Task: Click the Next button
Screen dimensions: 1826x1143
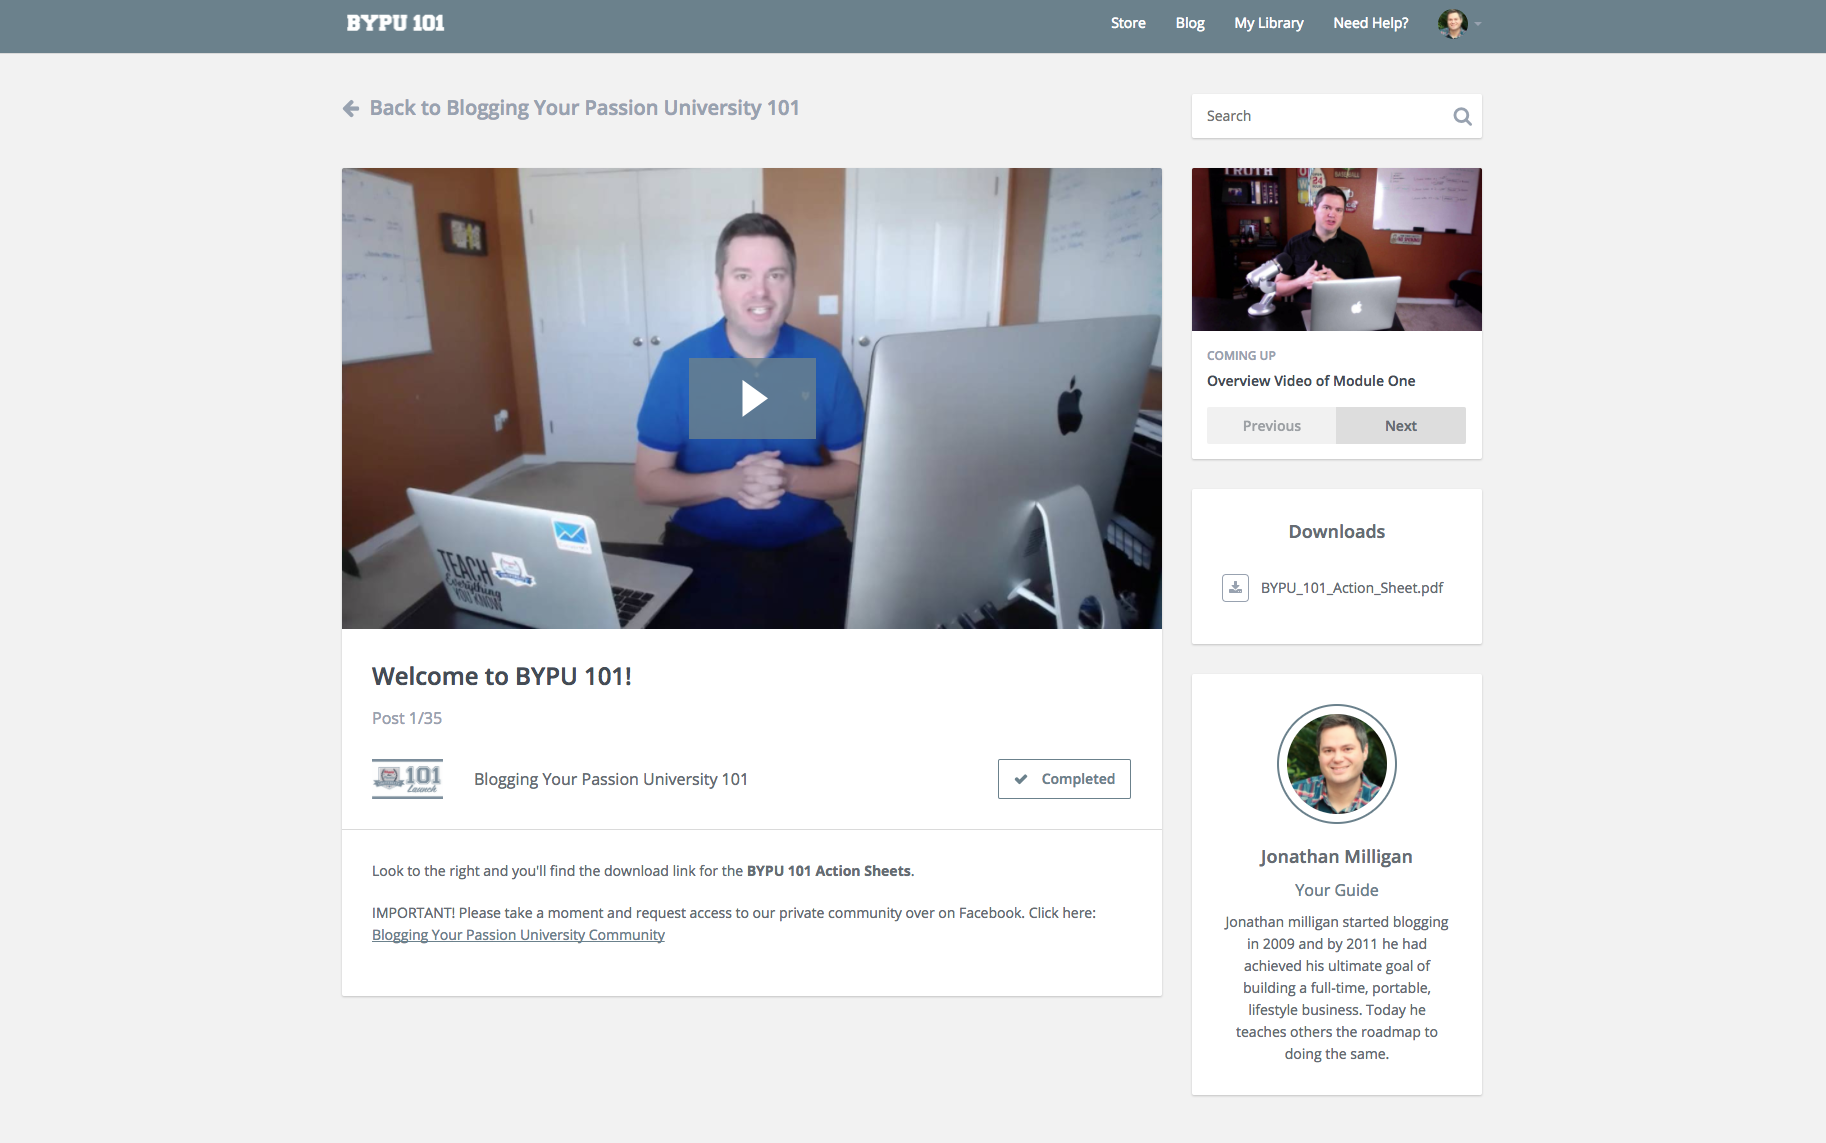Action: pyautogui.click(x=1400, y=426)
